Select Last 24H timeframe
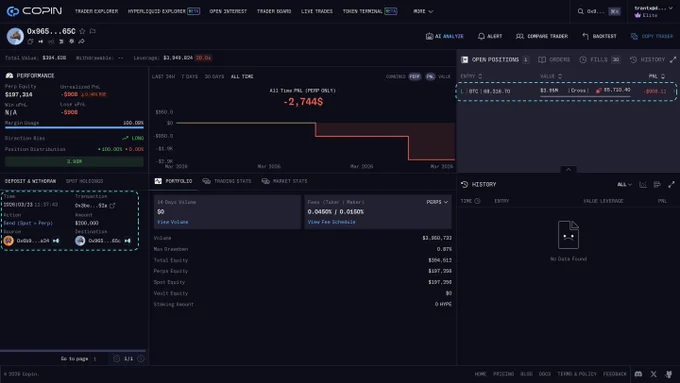680x383 pixels. tap(163, 77)
